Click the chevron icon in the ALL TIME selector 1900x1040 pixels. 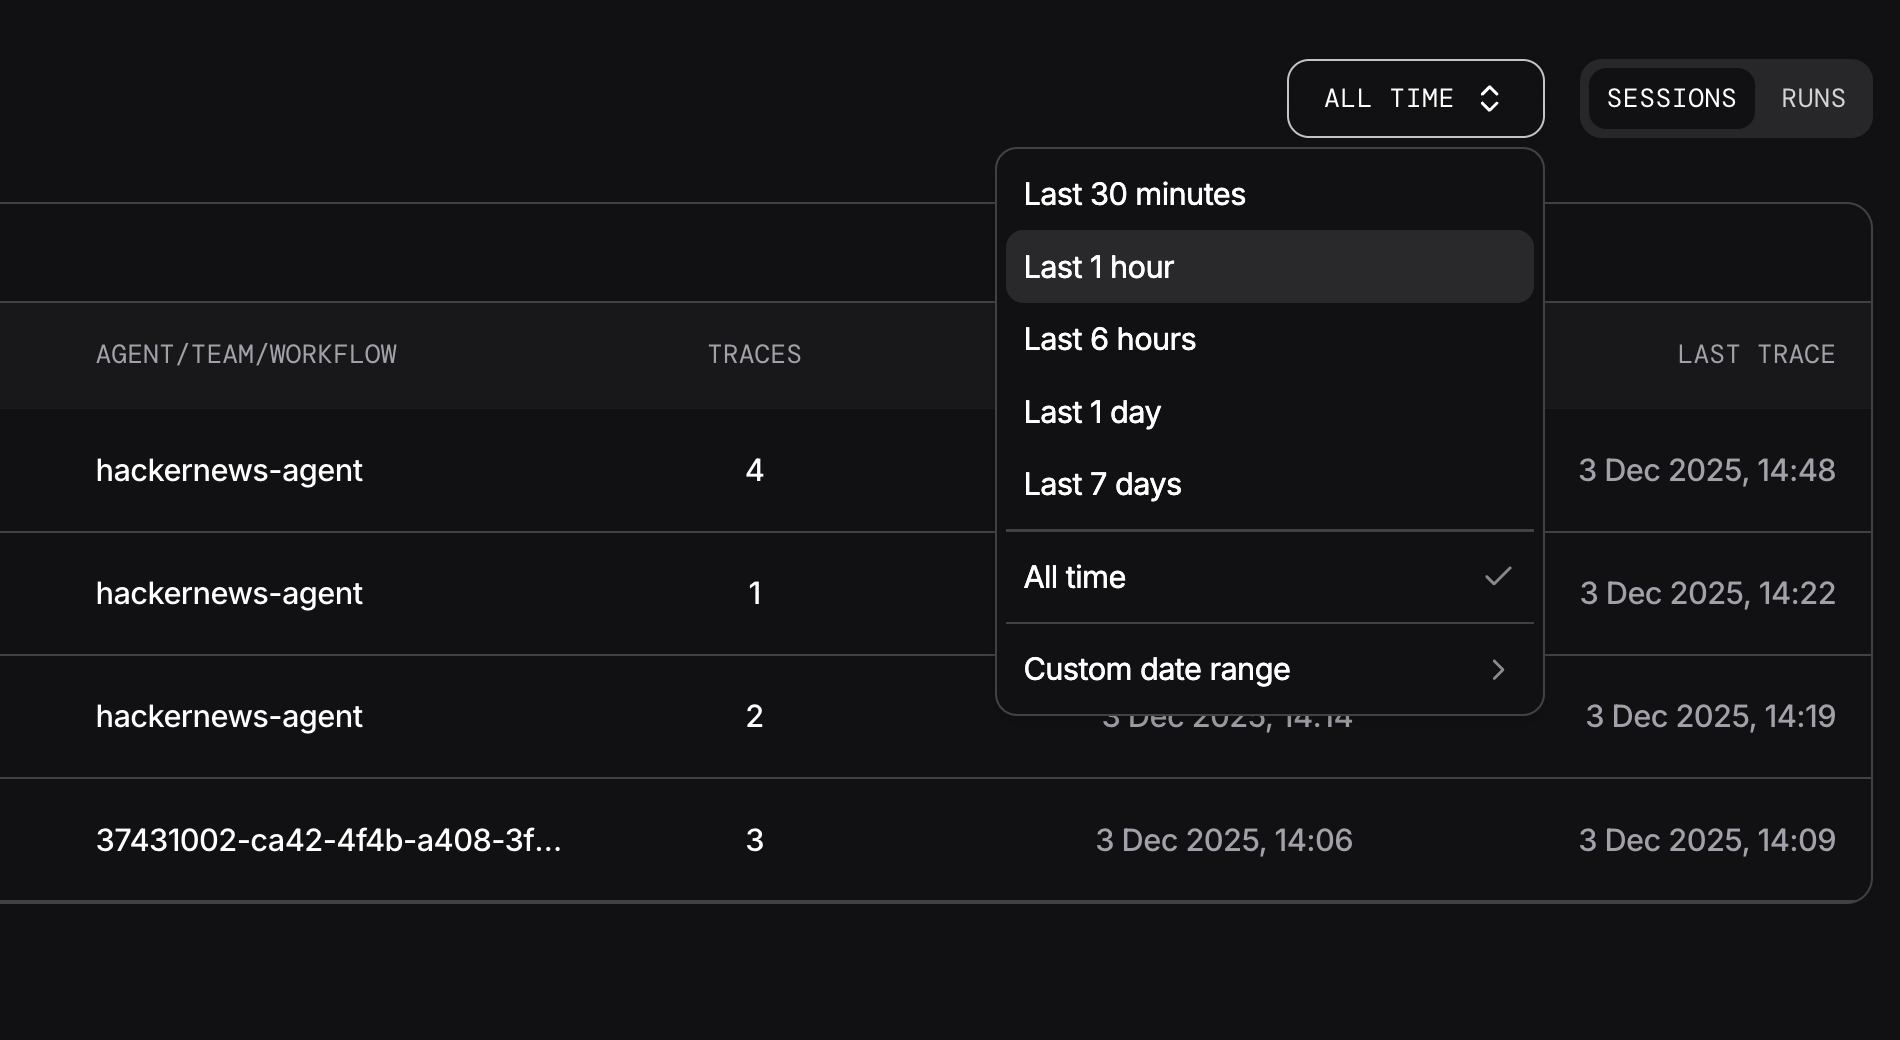pos(1491,98)
